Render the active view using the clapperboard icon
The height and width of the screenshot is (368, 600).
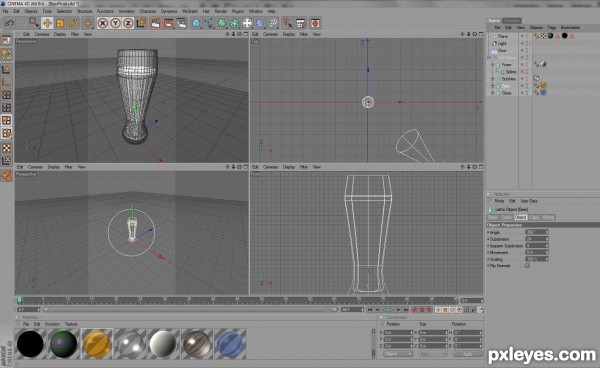[x=156, y=23]
